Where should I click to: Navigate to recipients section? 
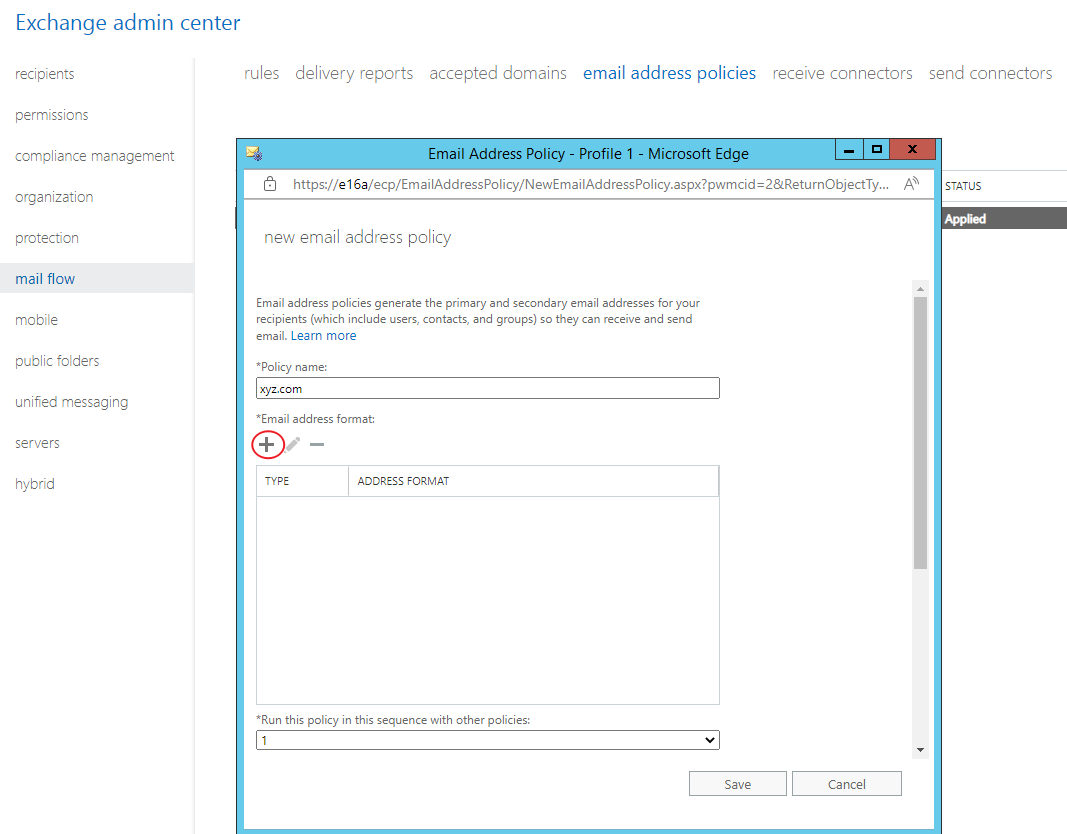[x=44, y=73]
